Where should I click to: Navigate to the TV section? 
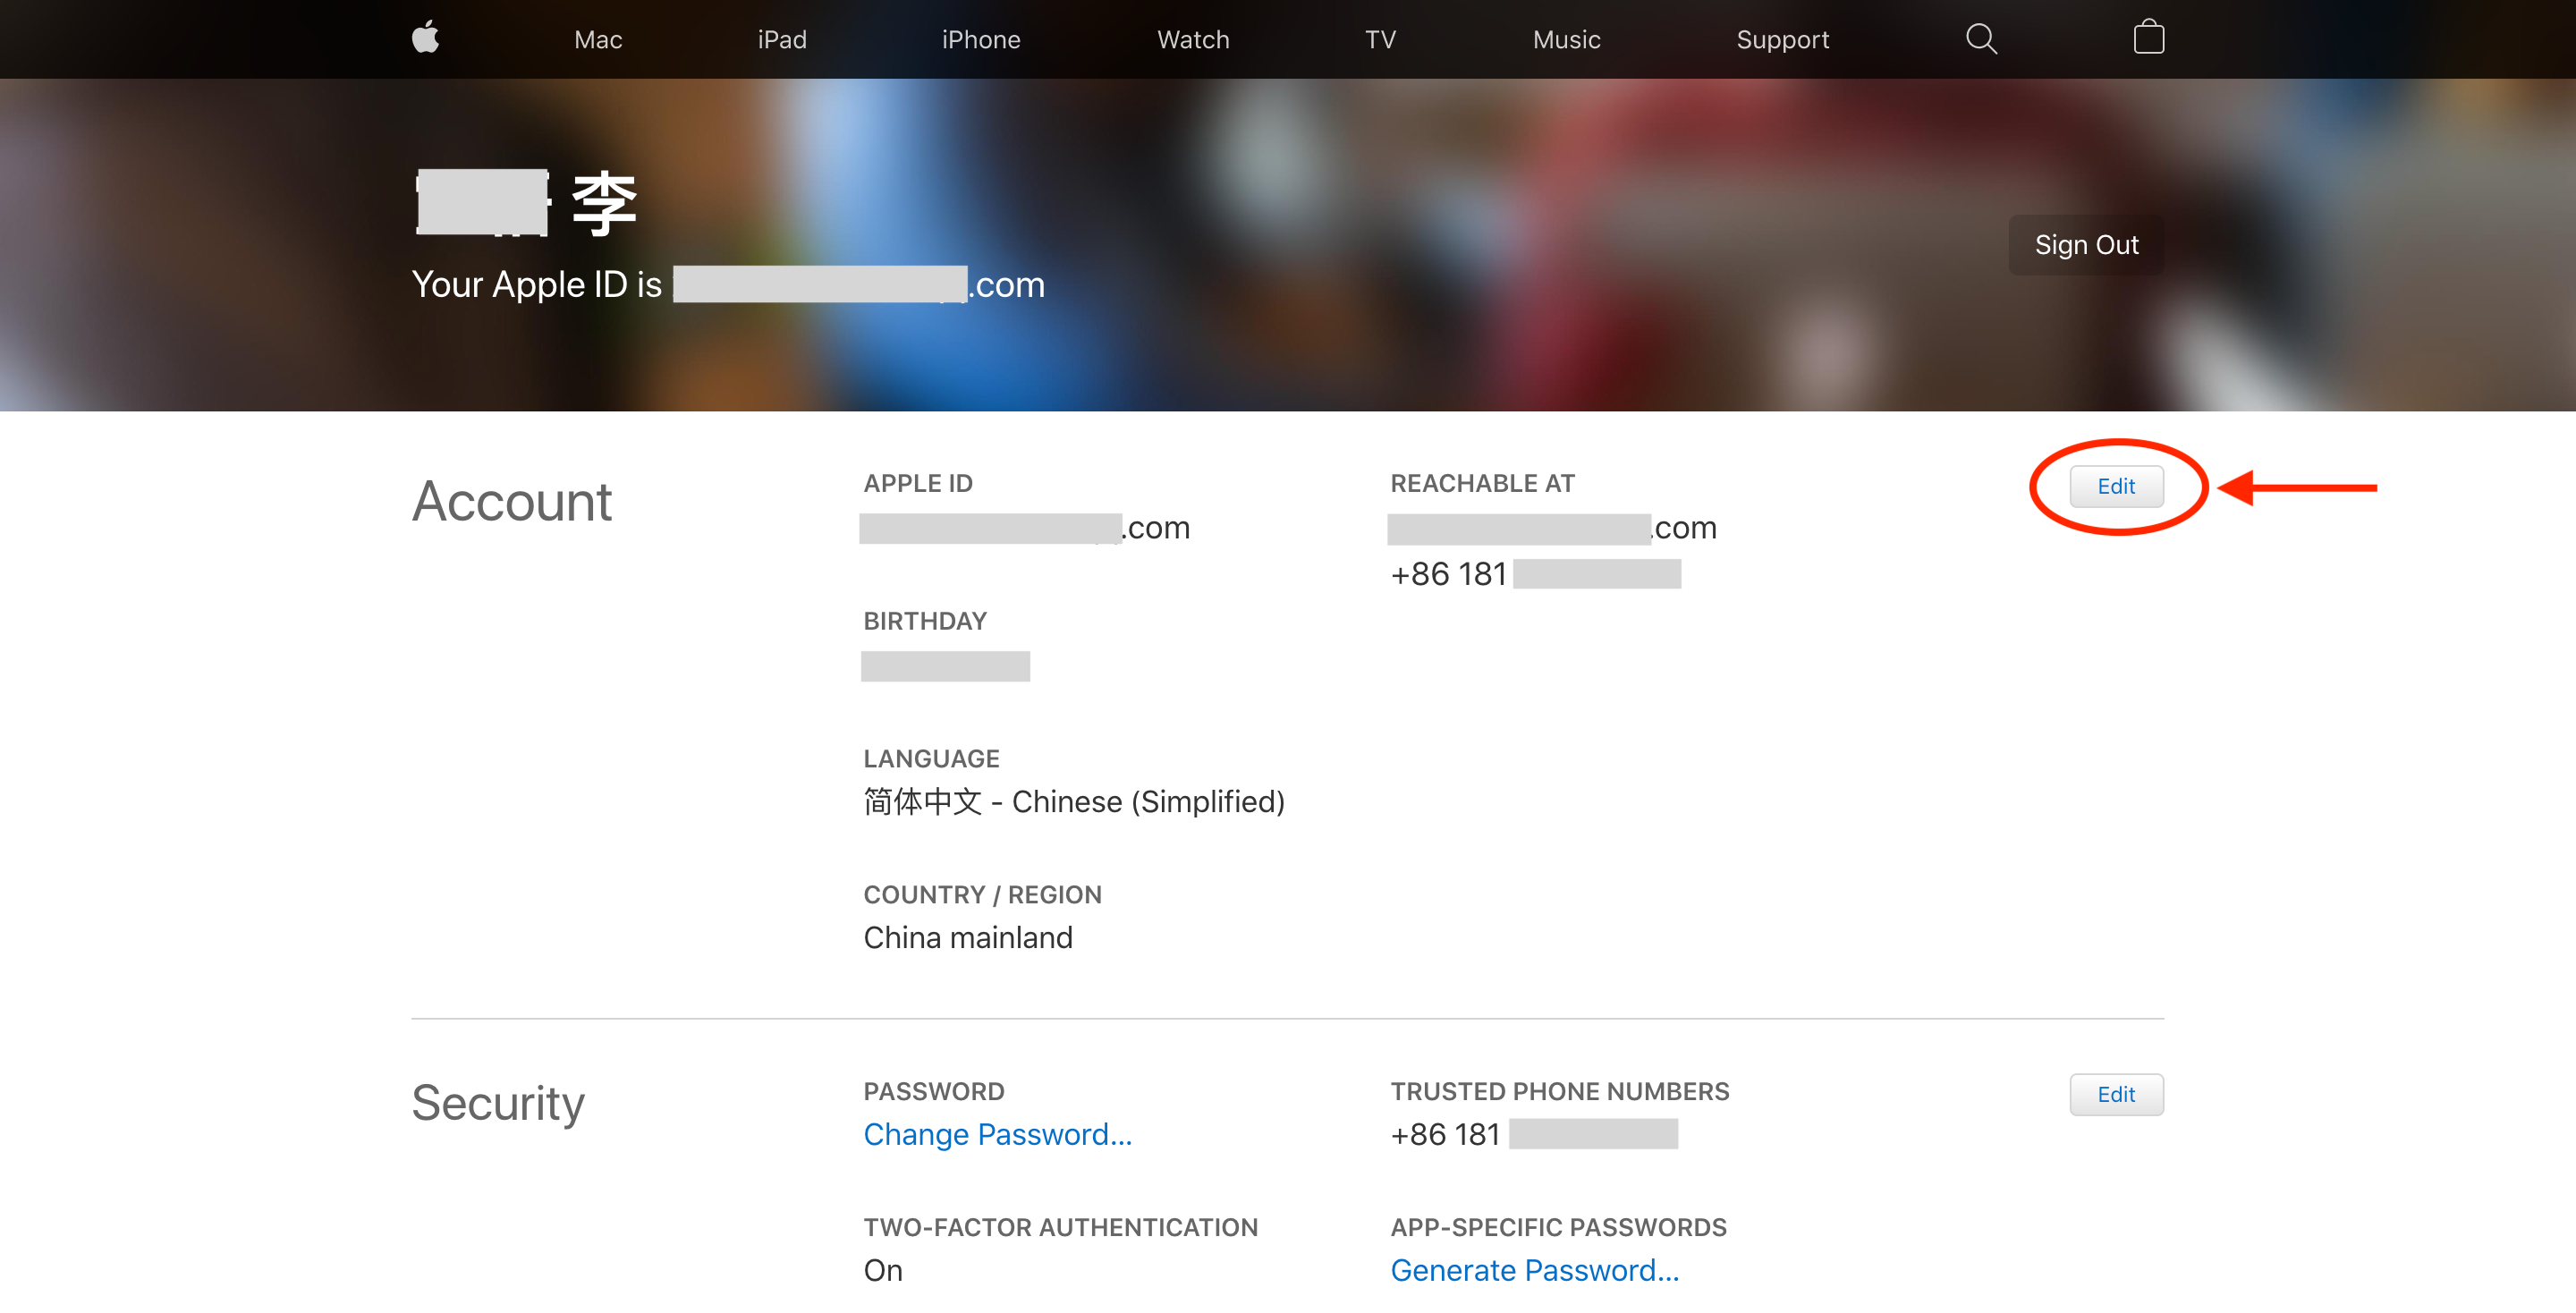1380,40
